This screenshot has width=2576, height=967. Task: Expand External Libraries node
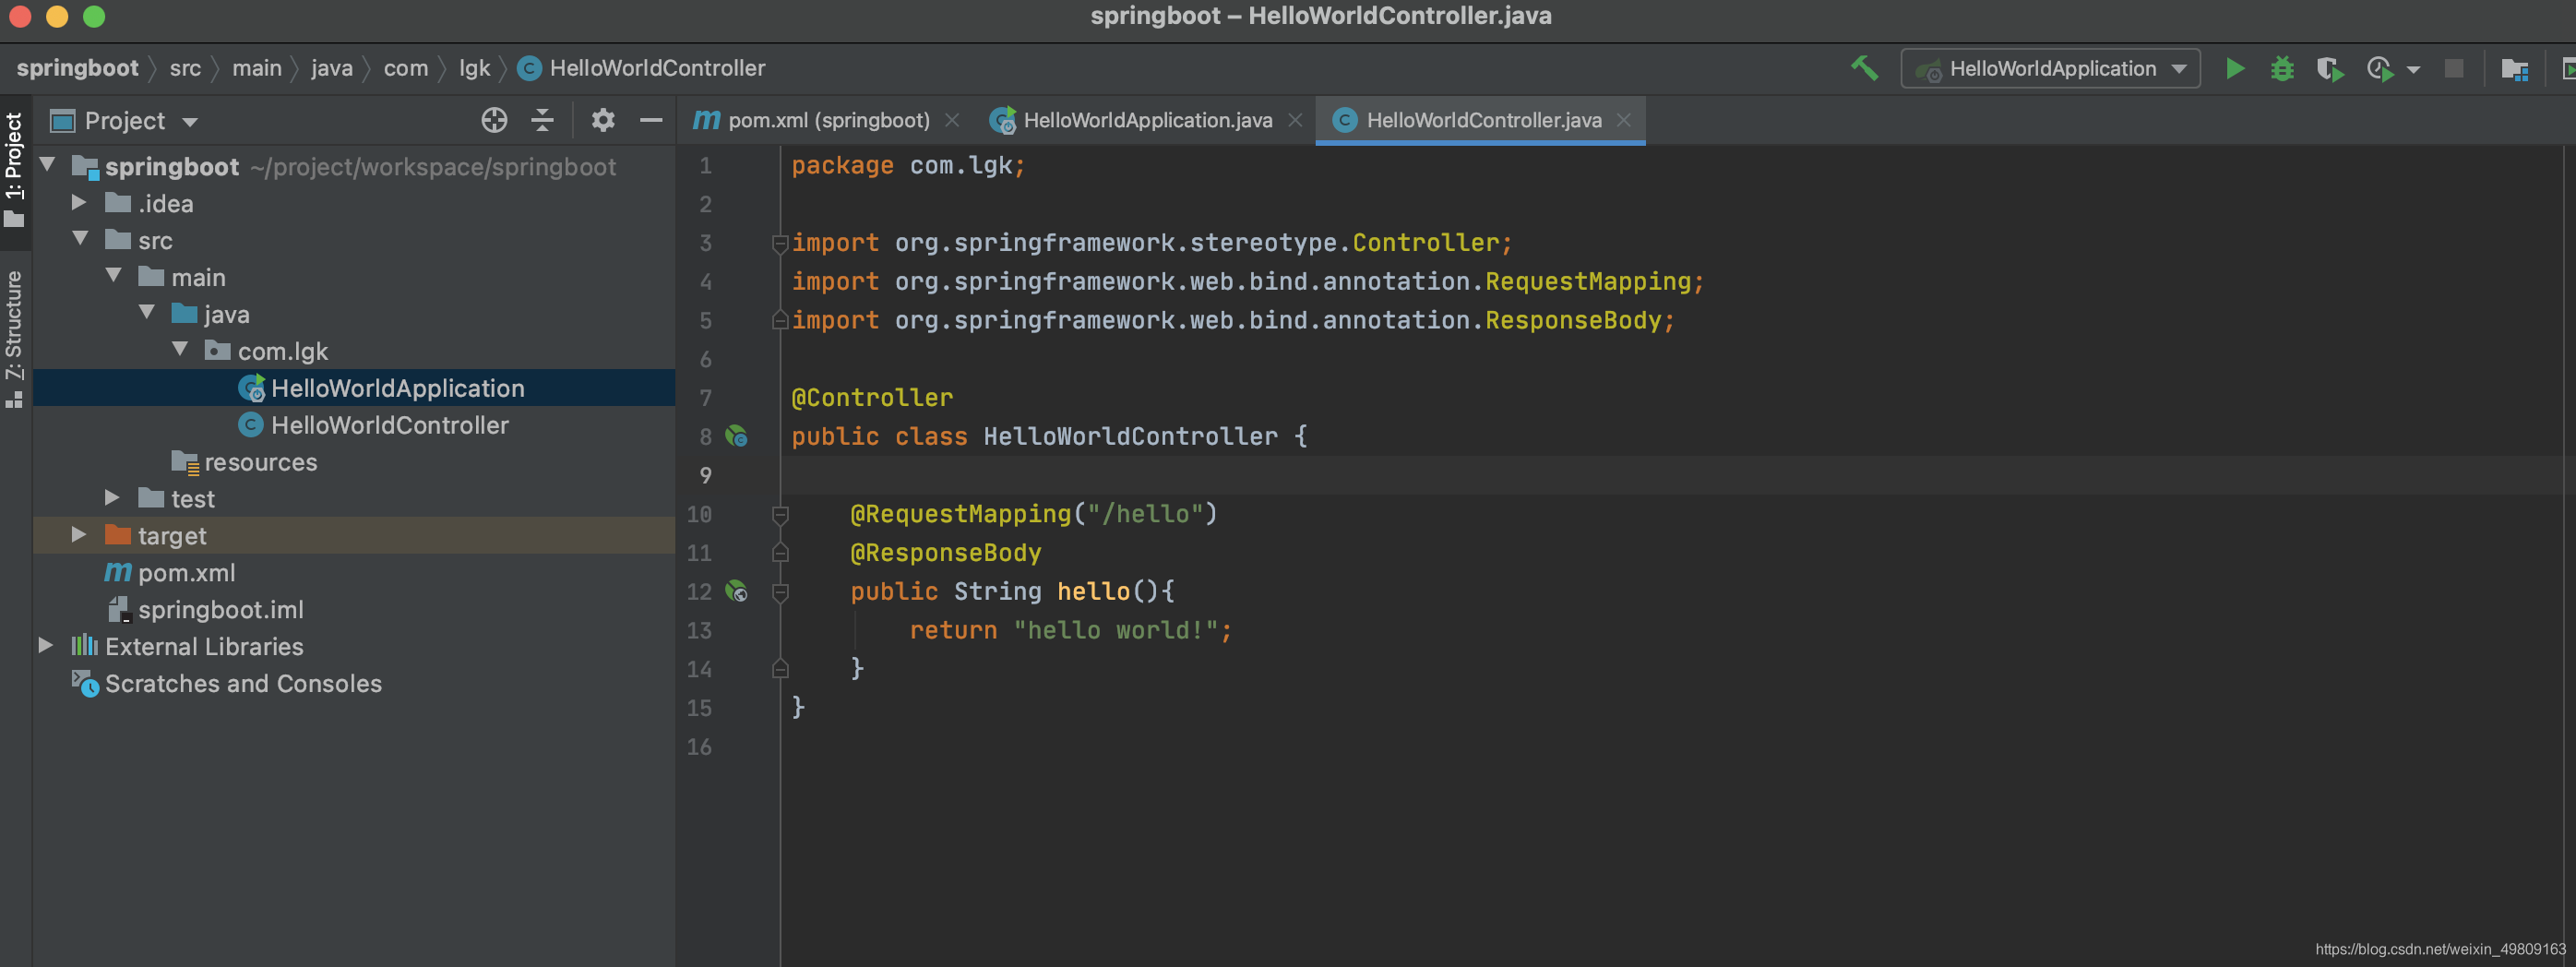pos(45,645)
